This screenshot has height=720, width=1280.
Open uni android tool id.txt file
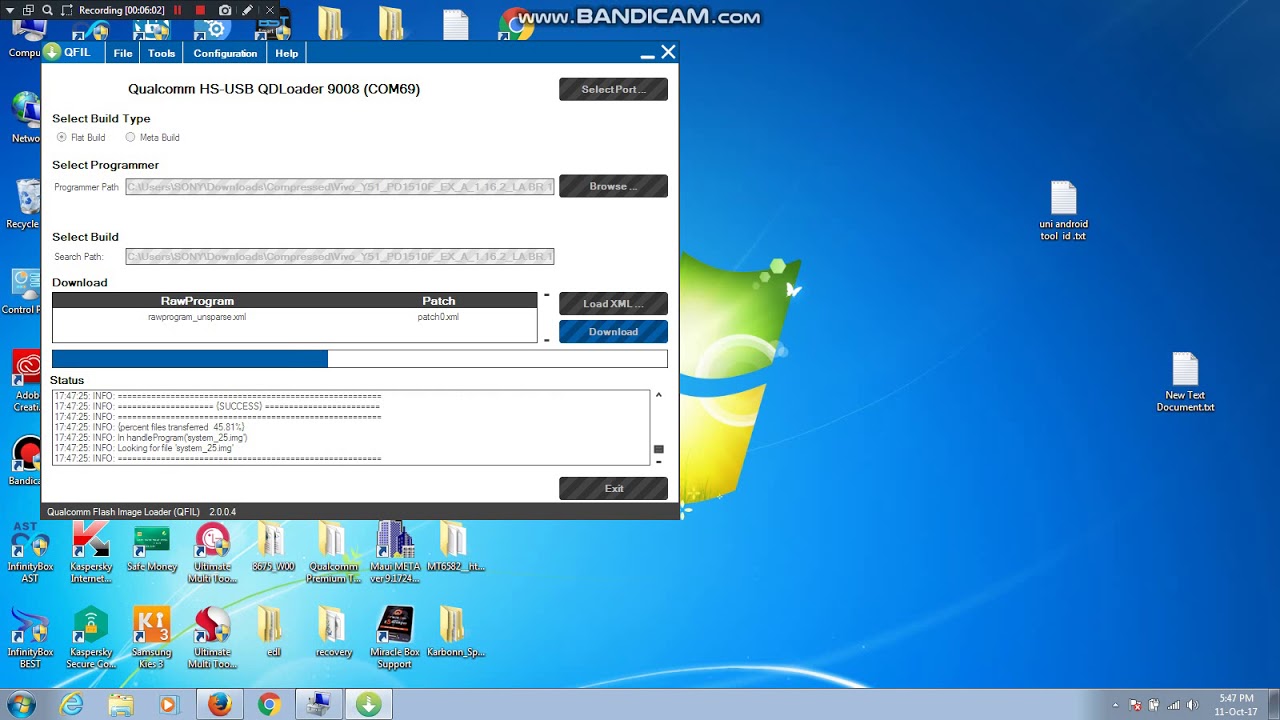click(x=1063, y=211)
